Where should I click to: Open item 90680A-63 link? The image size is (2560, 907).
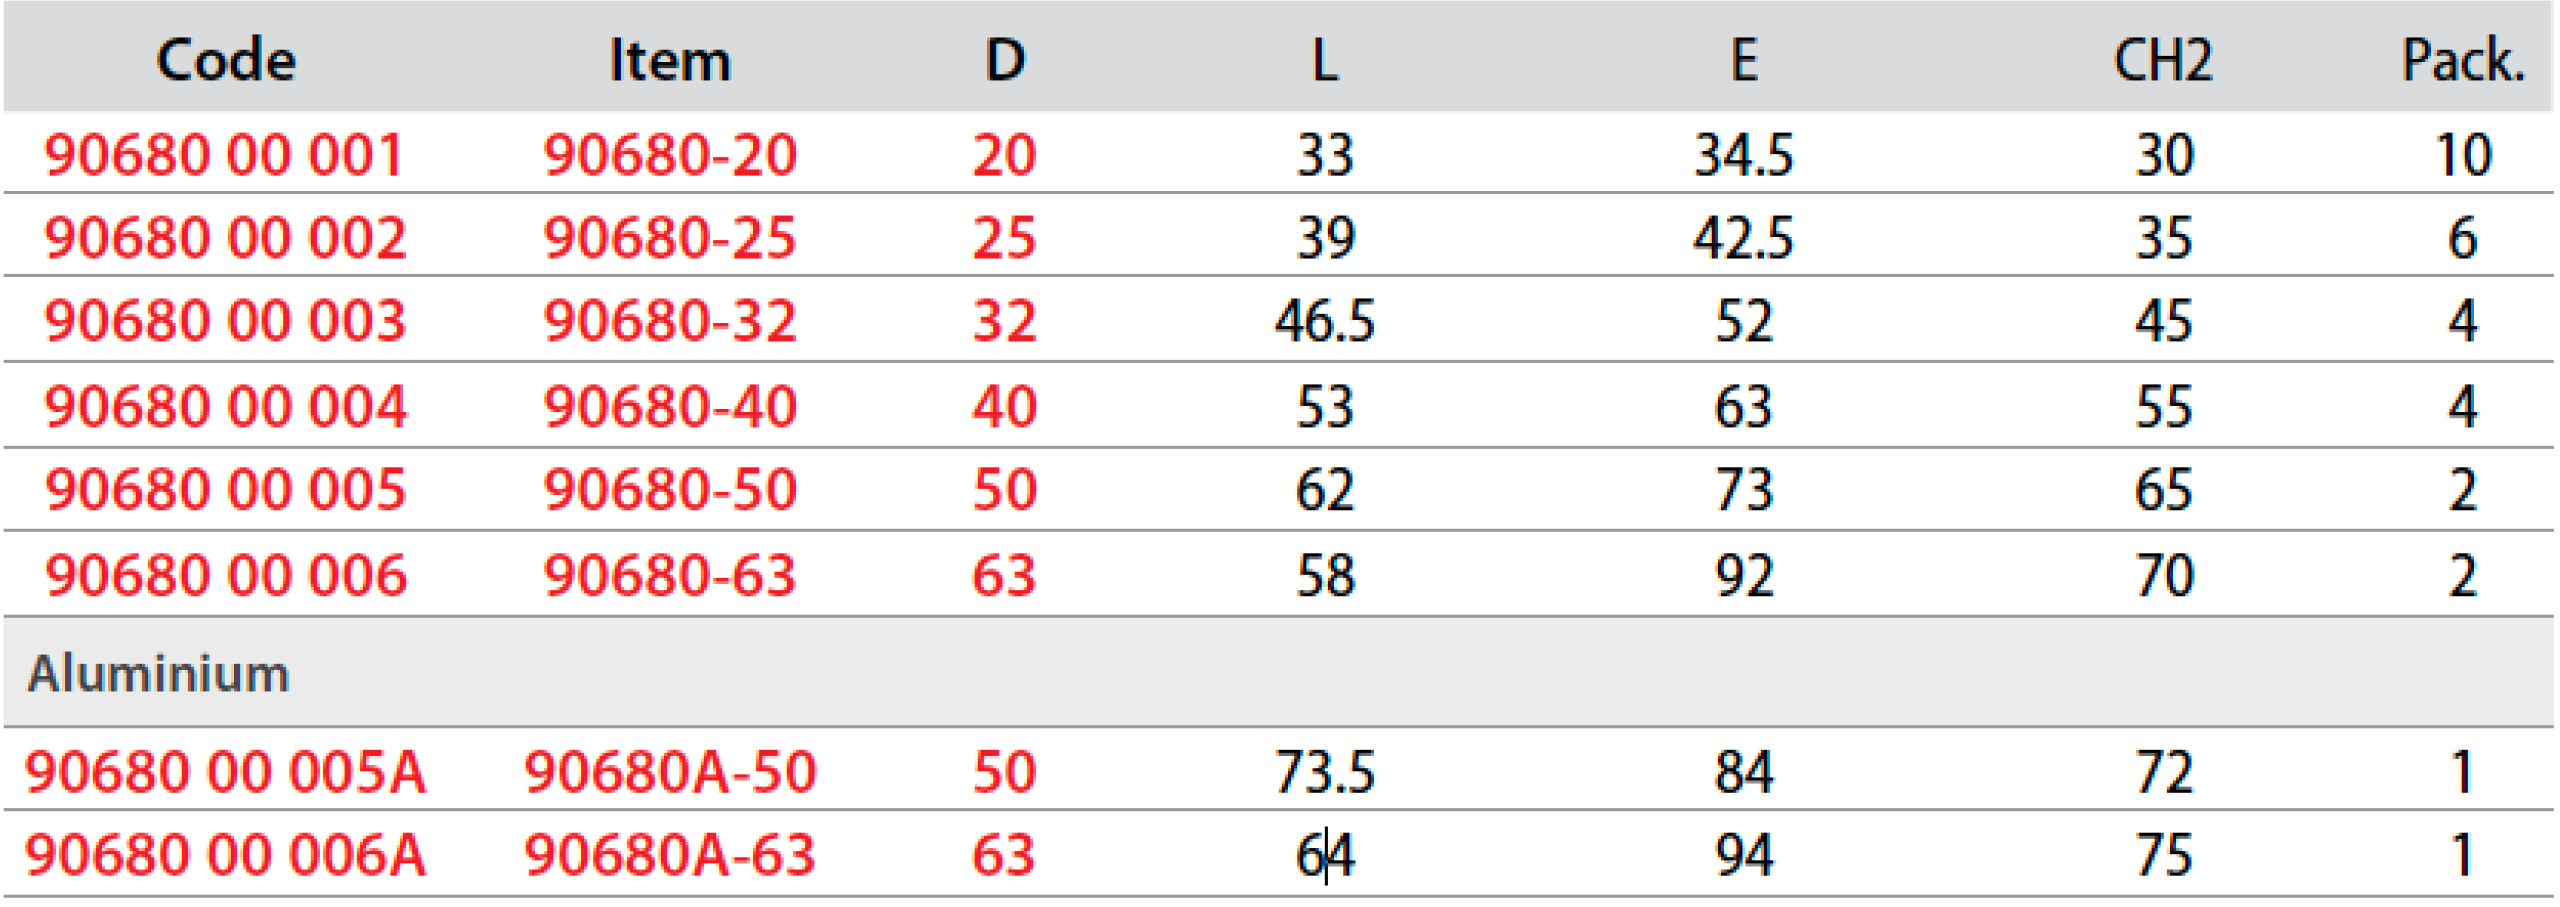pyautogui.click(x=669, y=855)
